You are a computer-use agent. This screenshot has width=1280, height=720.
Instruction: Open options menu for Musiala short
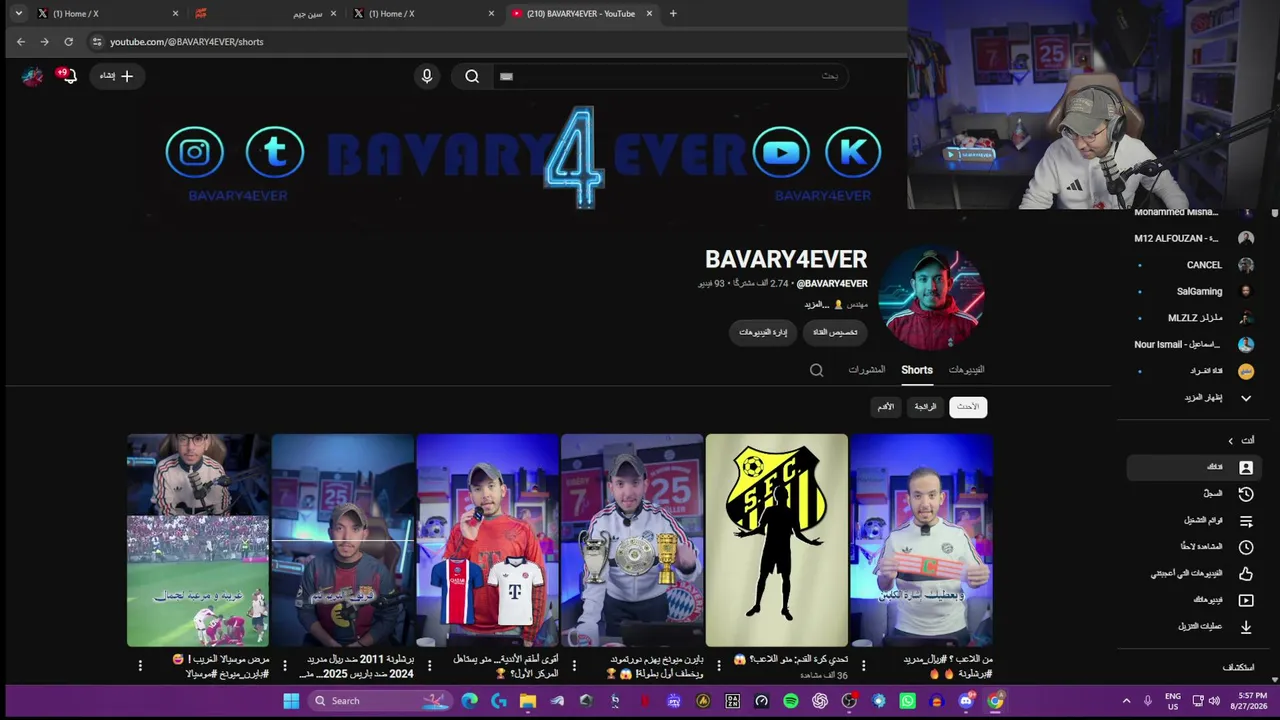point(140,666)
